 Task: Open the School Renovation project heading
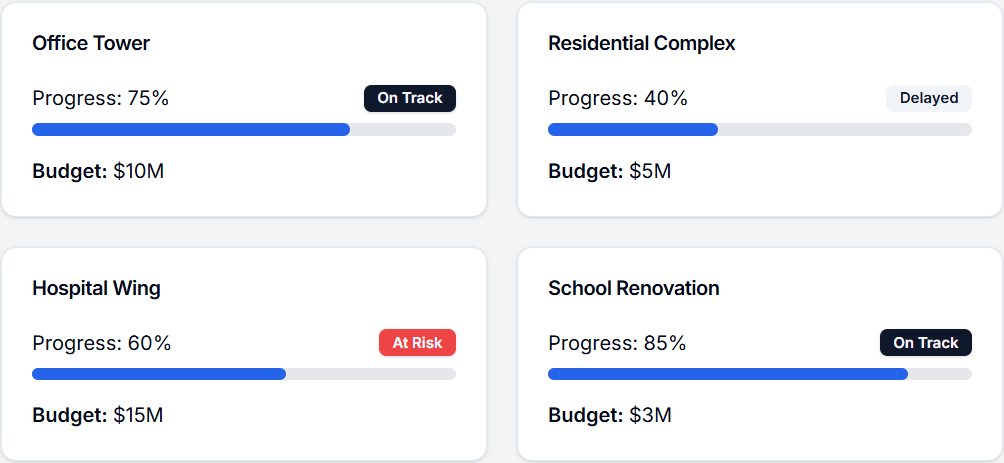[x=633, y=288]
